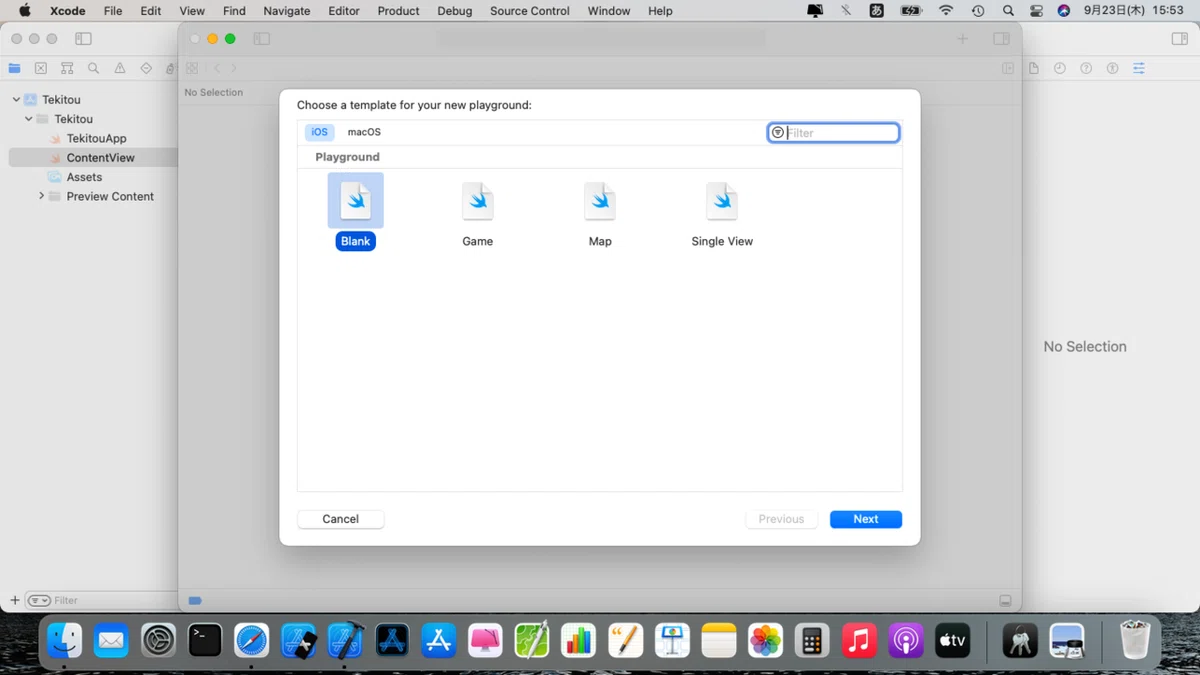Click the template Filter search field
This screenshot has height=675, width=1200.
[833, 132]
